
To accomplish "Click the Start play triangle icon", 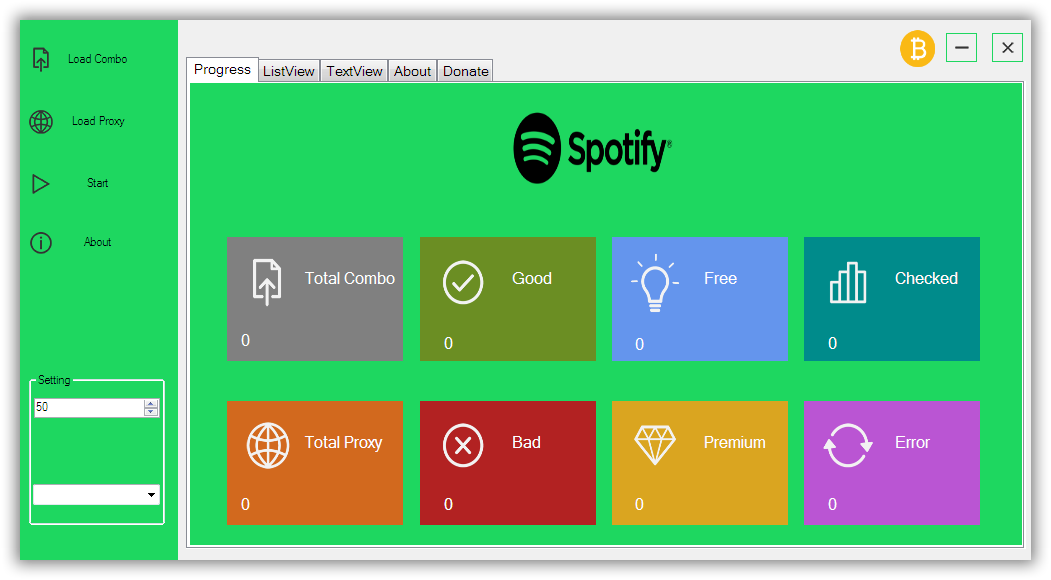I will [x=41, y=183].
